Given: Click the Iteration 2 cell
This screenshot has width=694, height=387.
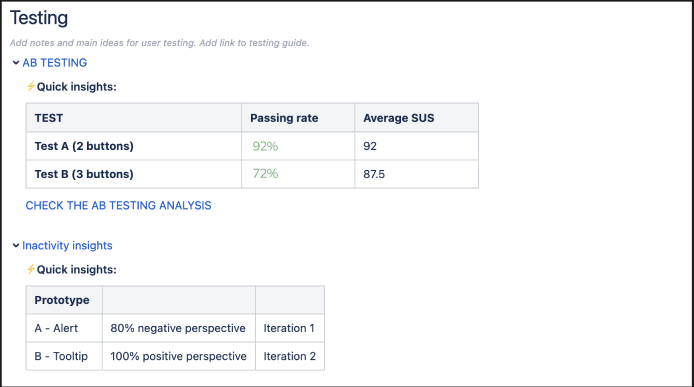Looking at the screenshot, I should click(x=290, y=356).
